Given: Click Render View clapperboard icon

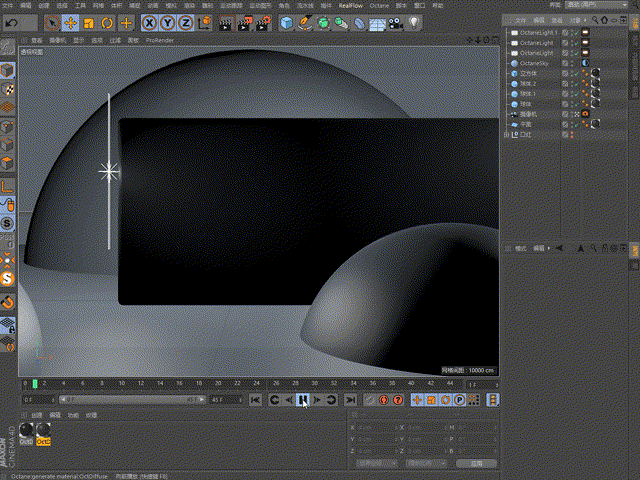Looking at the screenshot, I should tap(225, 23).
